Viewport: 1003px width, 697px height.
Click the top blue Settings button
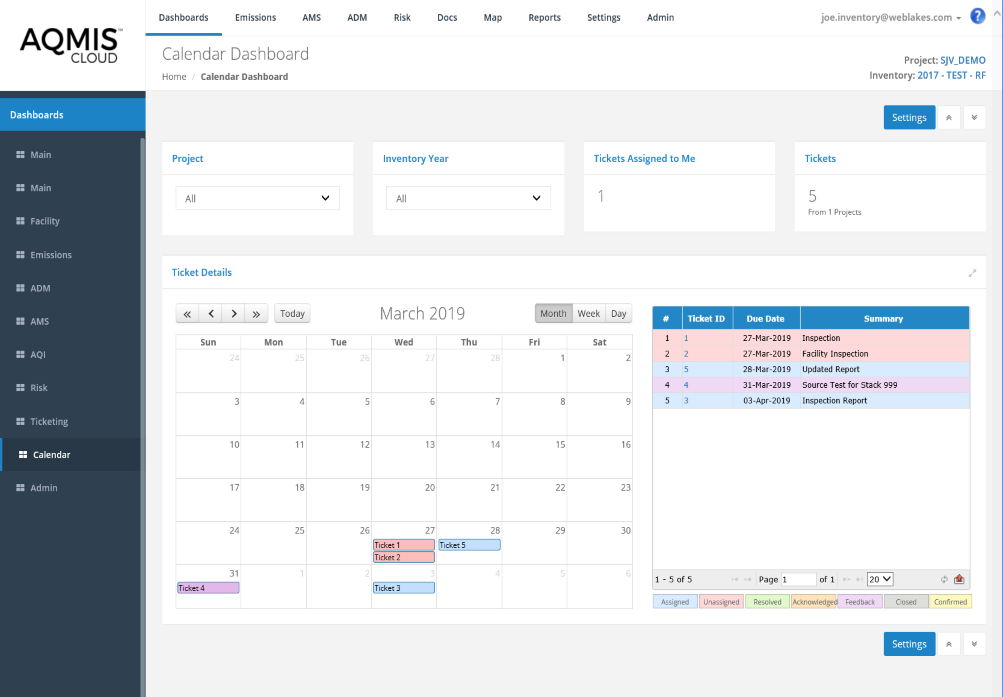click(x=909, y=118)
